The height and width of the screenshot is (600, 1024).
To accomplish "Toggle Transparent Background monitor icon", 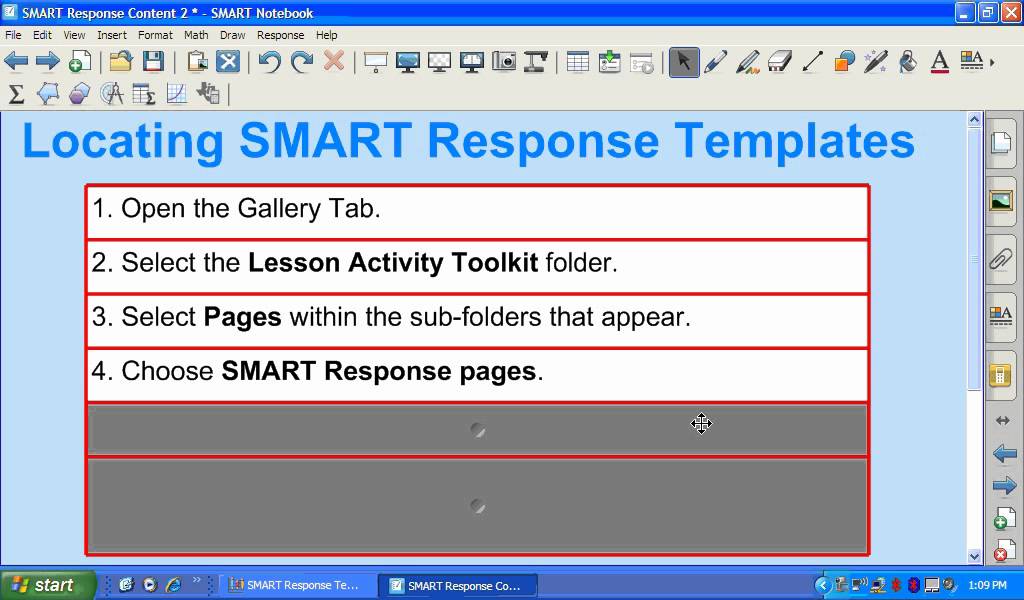I will tap(440, 62).
